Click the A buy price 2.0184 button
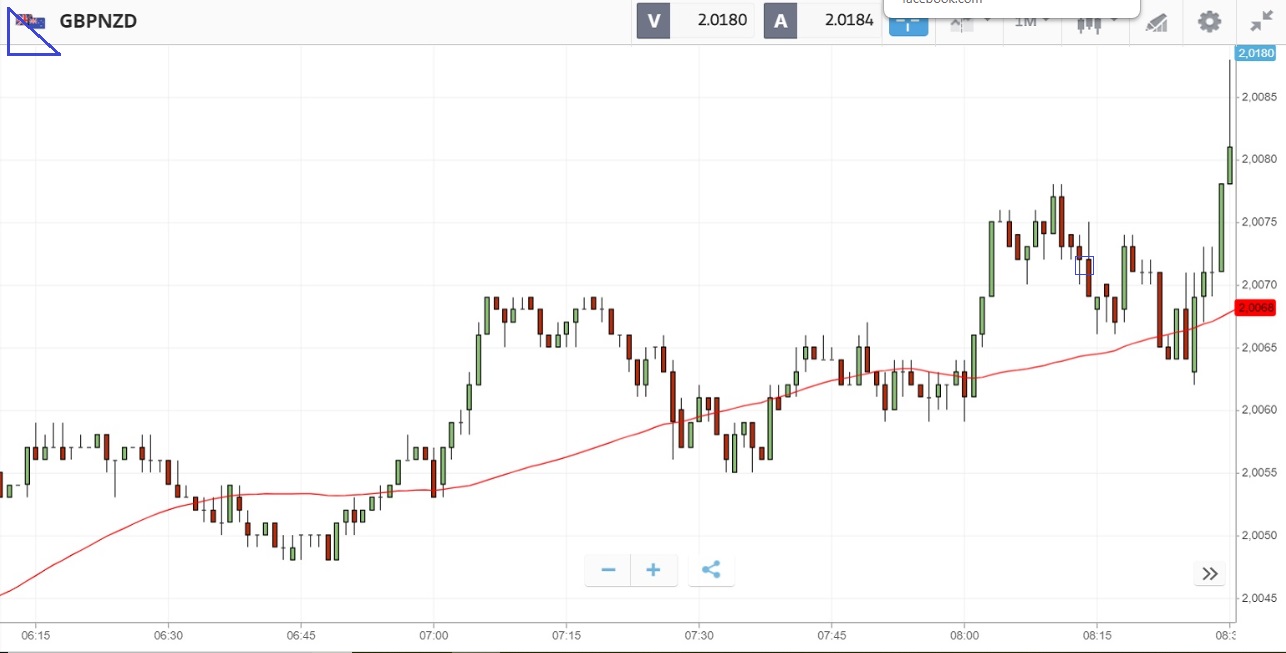Screen dimensions: 1286x653 coord(821,20)
